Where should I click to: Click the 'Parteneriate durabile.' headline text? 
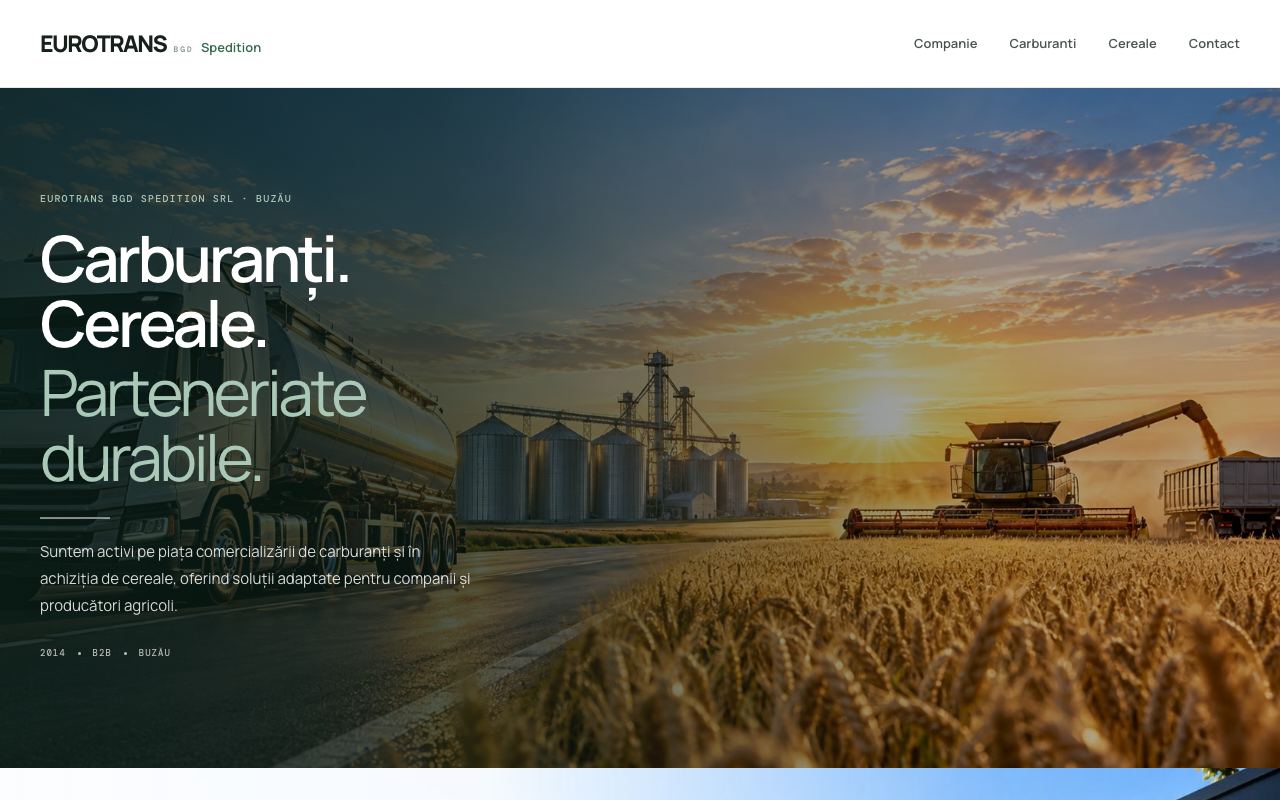203,425
